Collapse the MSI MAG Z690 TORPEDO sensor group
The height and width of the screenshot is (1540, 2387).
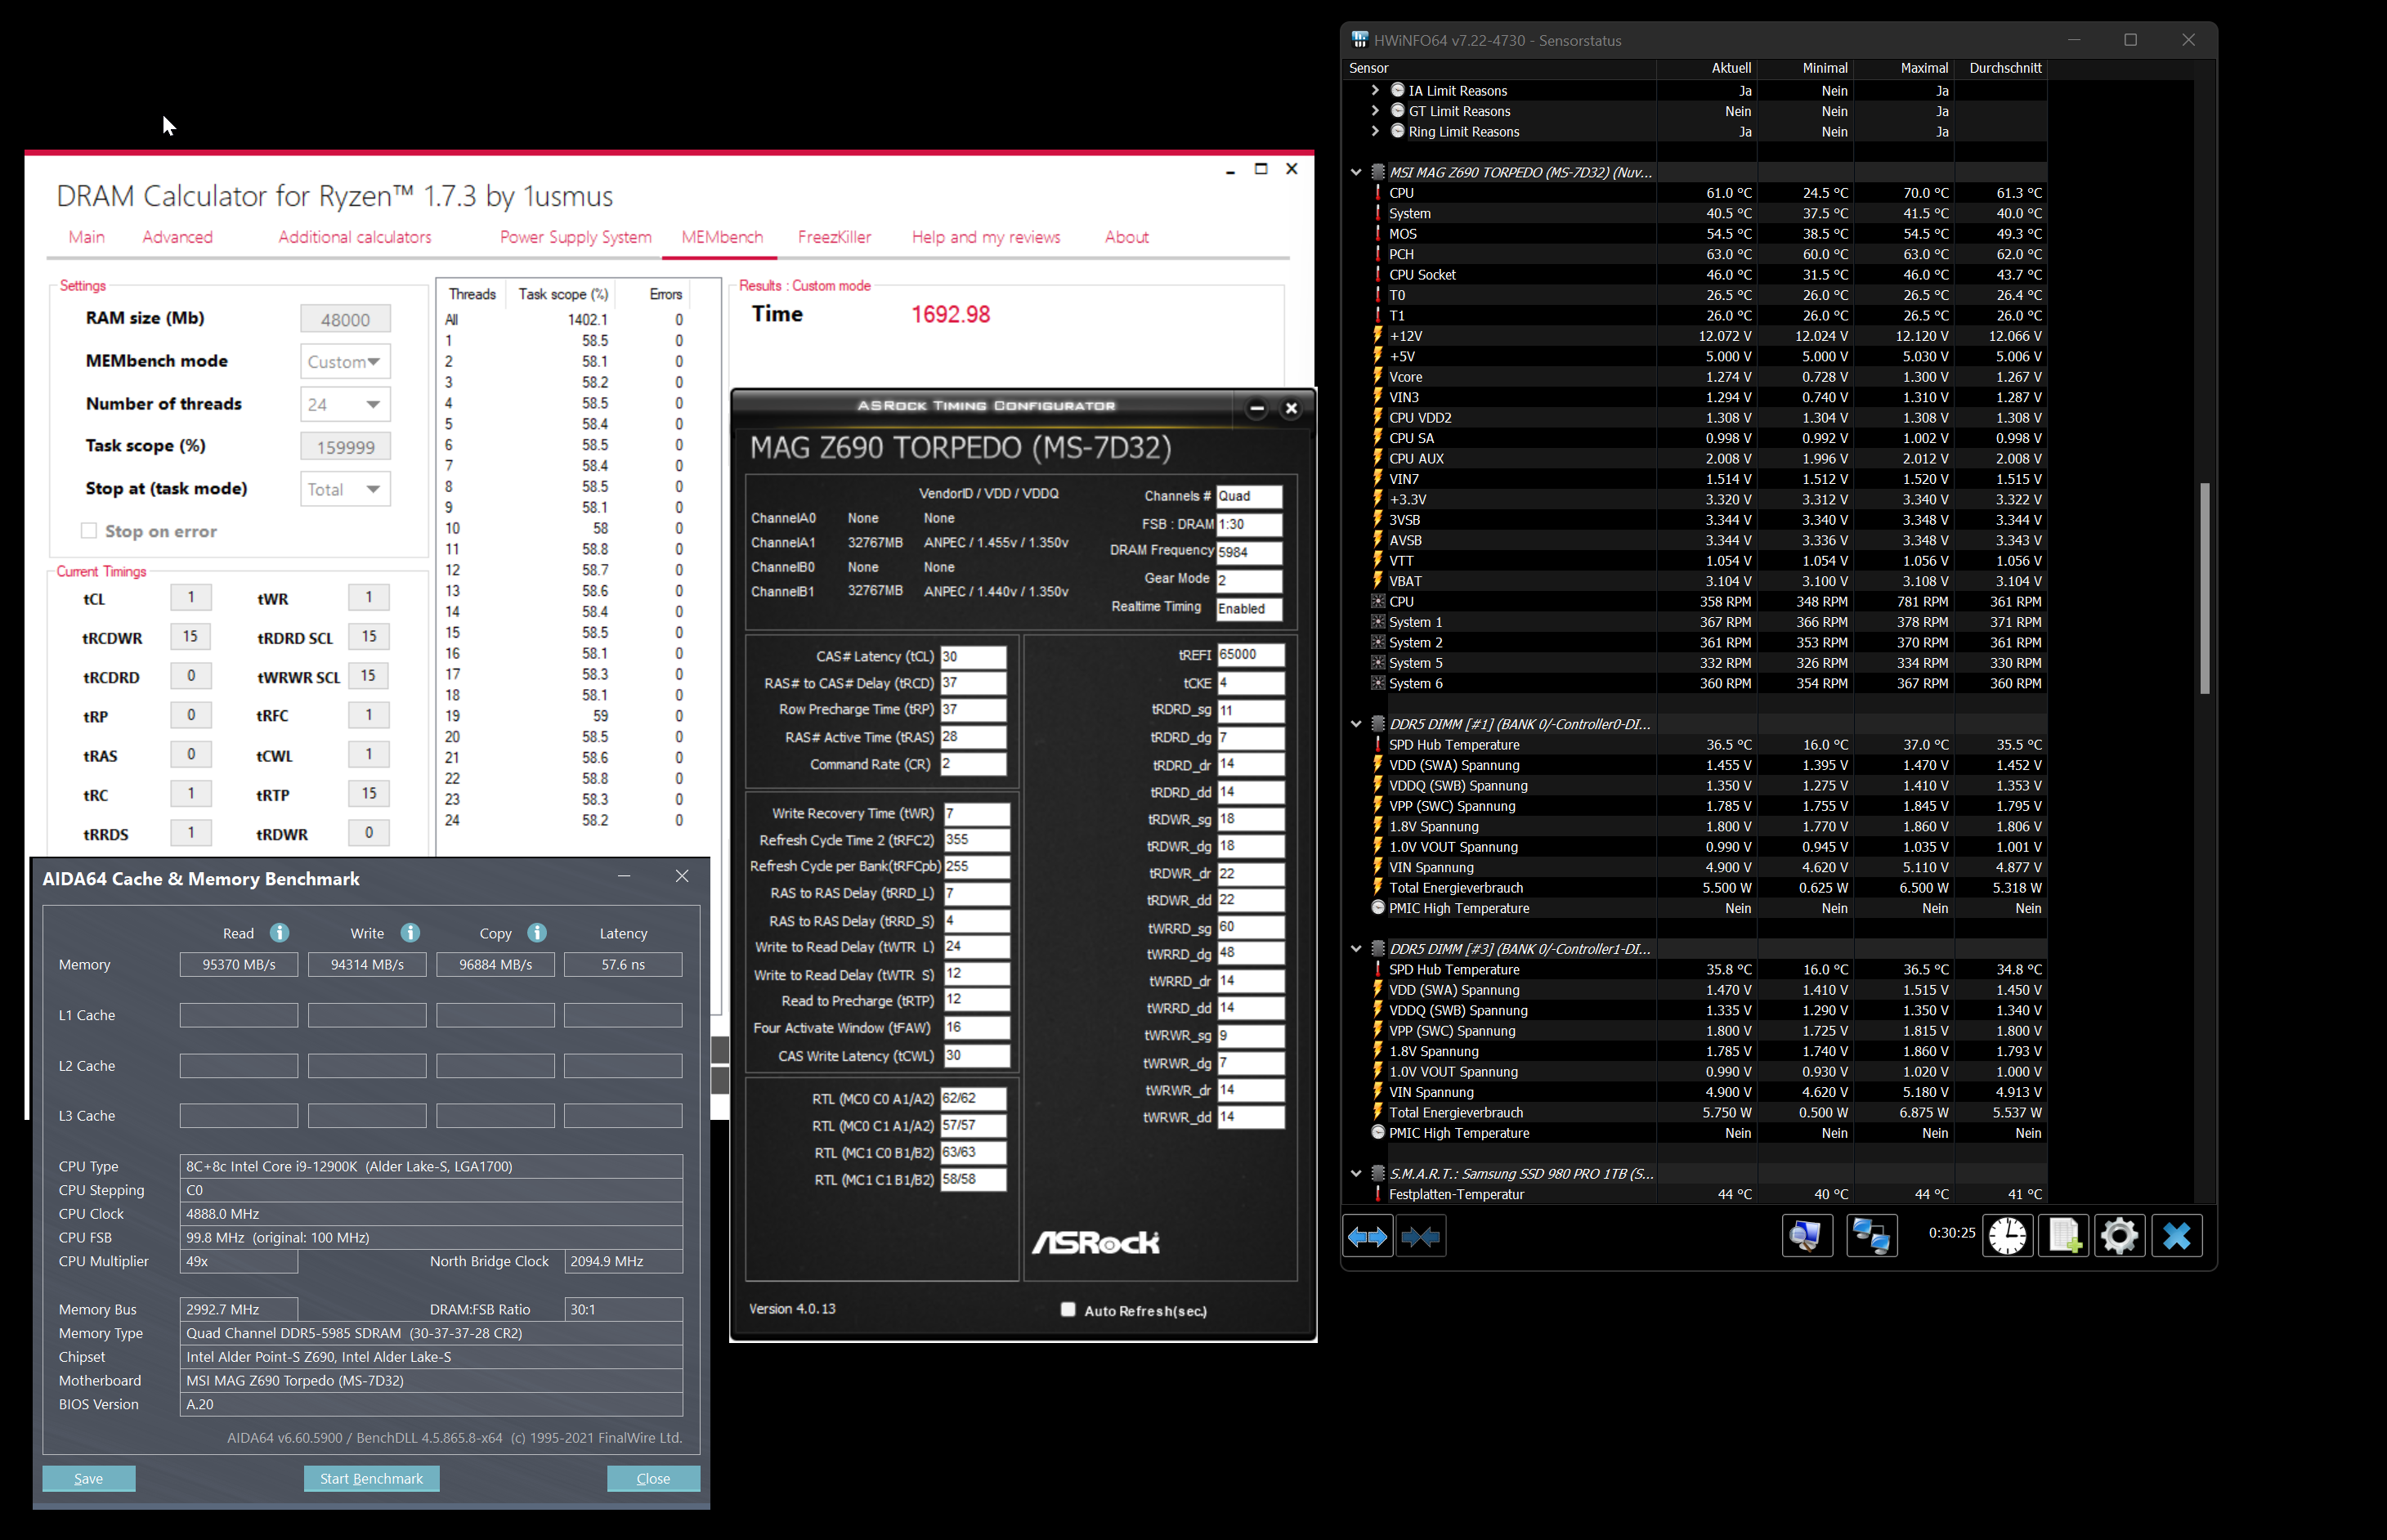coord(1356,172)
